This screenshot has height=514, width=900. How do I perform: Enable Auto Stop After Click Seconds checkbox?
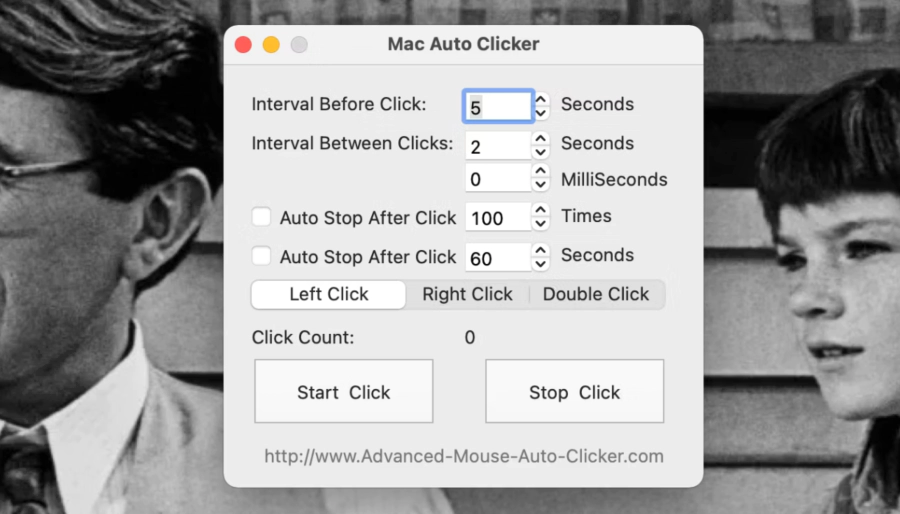click(261, 256)
